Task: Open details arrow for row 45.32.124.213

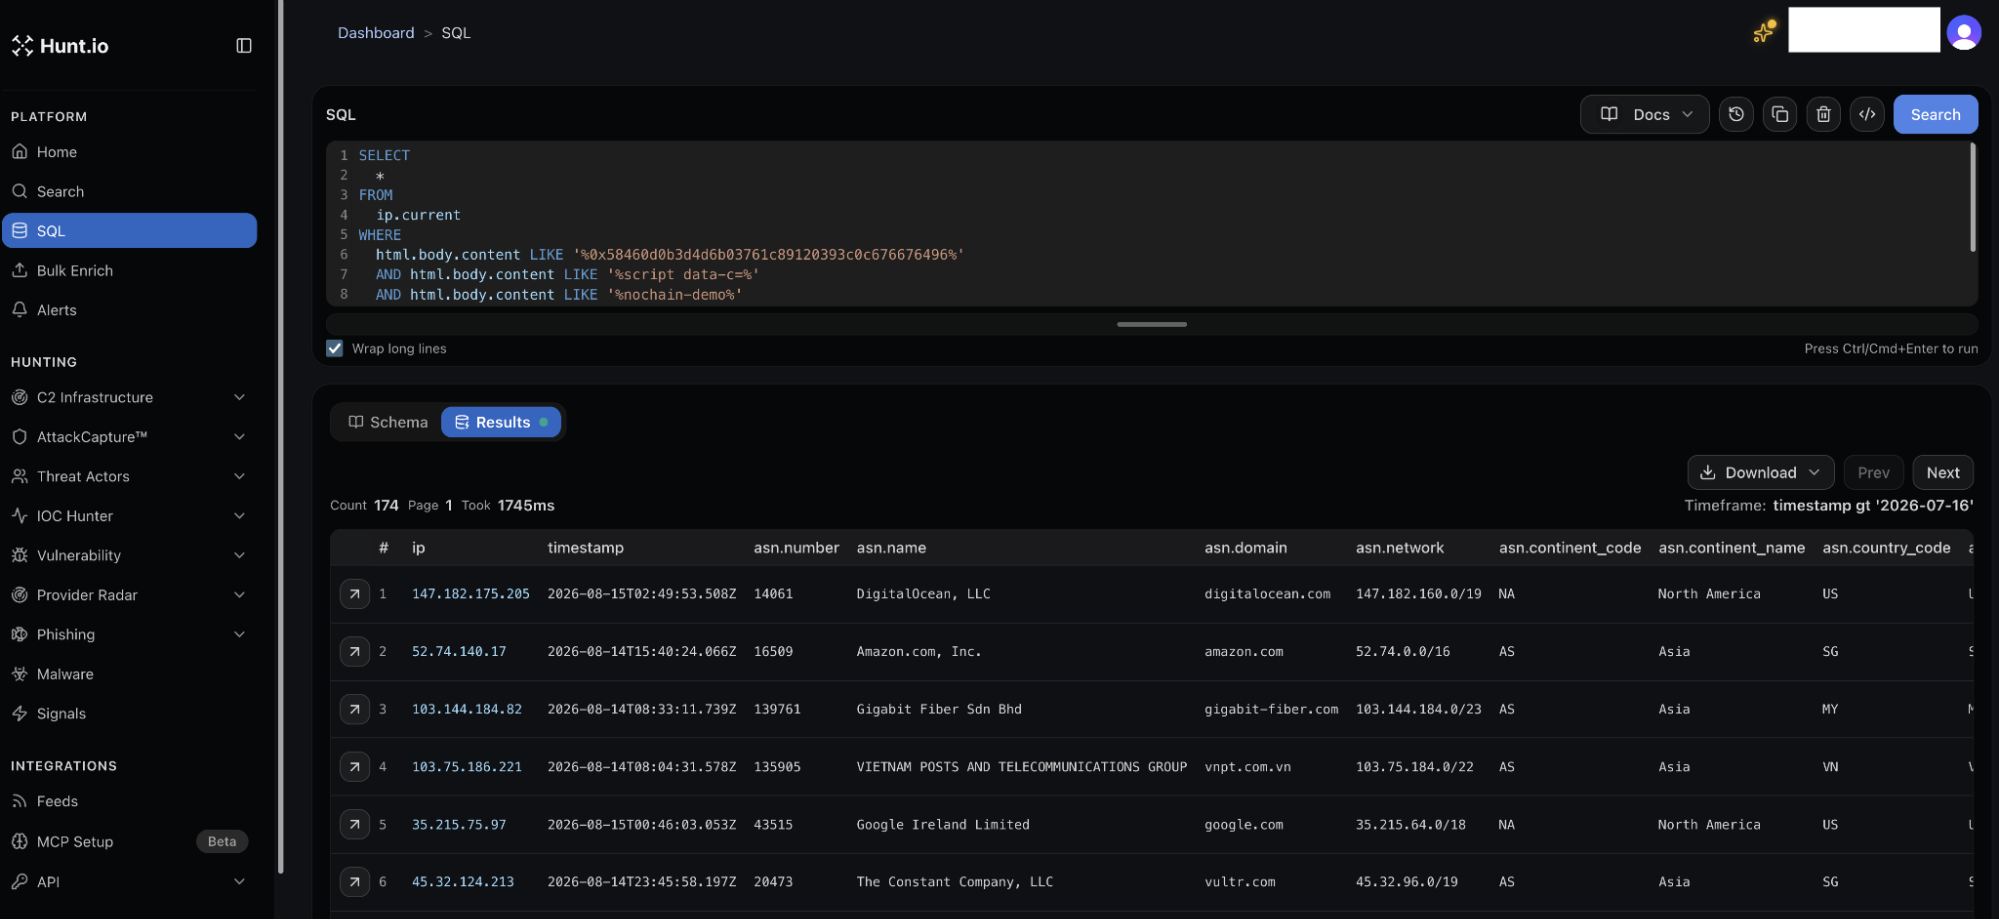Action: (354, 882)
